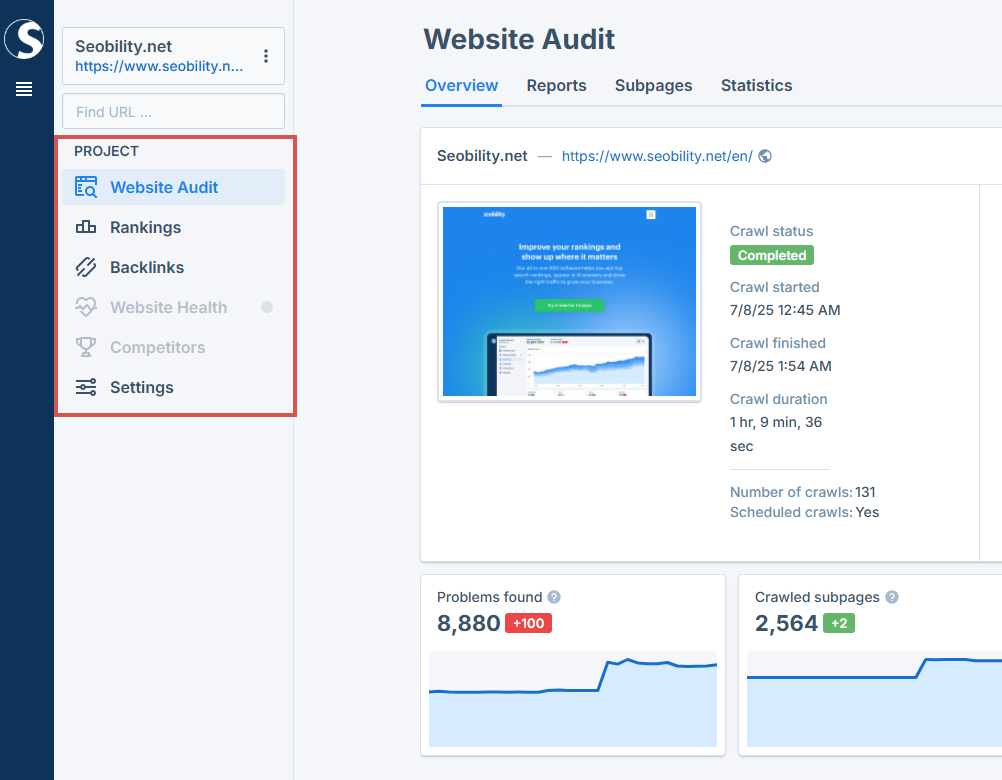Click the Website Health heart icon
The height and width of the screenshot is (780, 1002).
coord(86,307)
